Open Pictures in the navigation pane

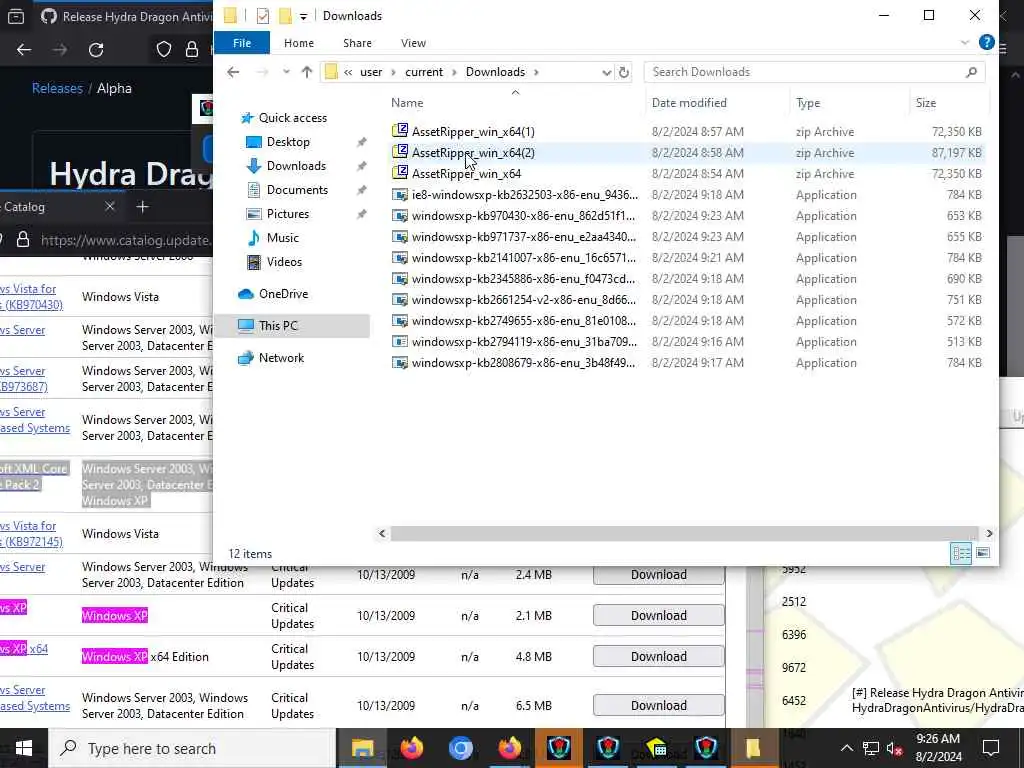click(287, 214)
